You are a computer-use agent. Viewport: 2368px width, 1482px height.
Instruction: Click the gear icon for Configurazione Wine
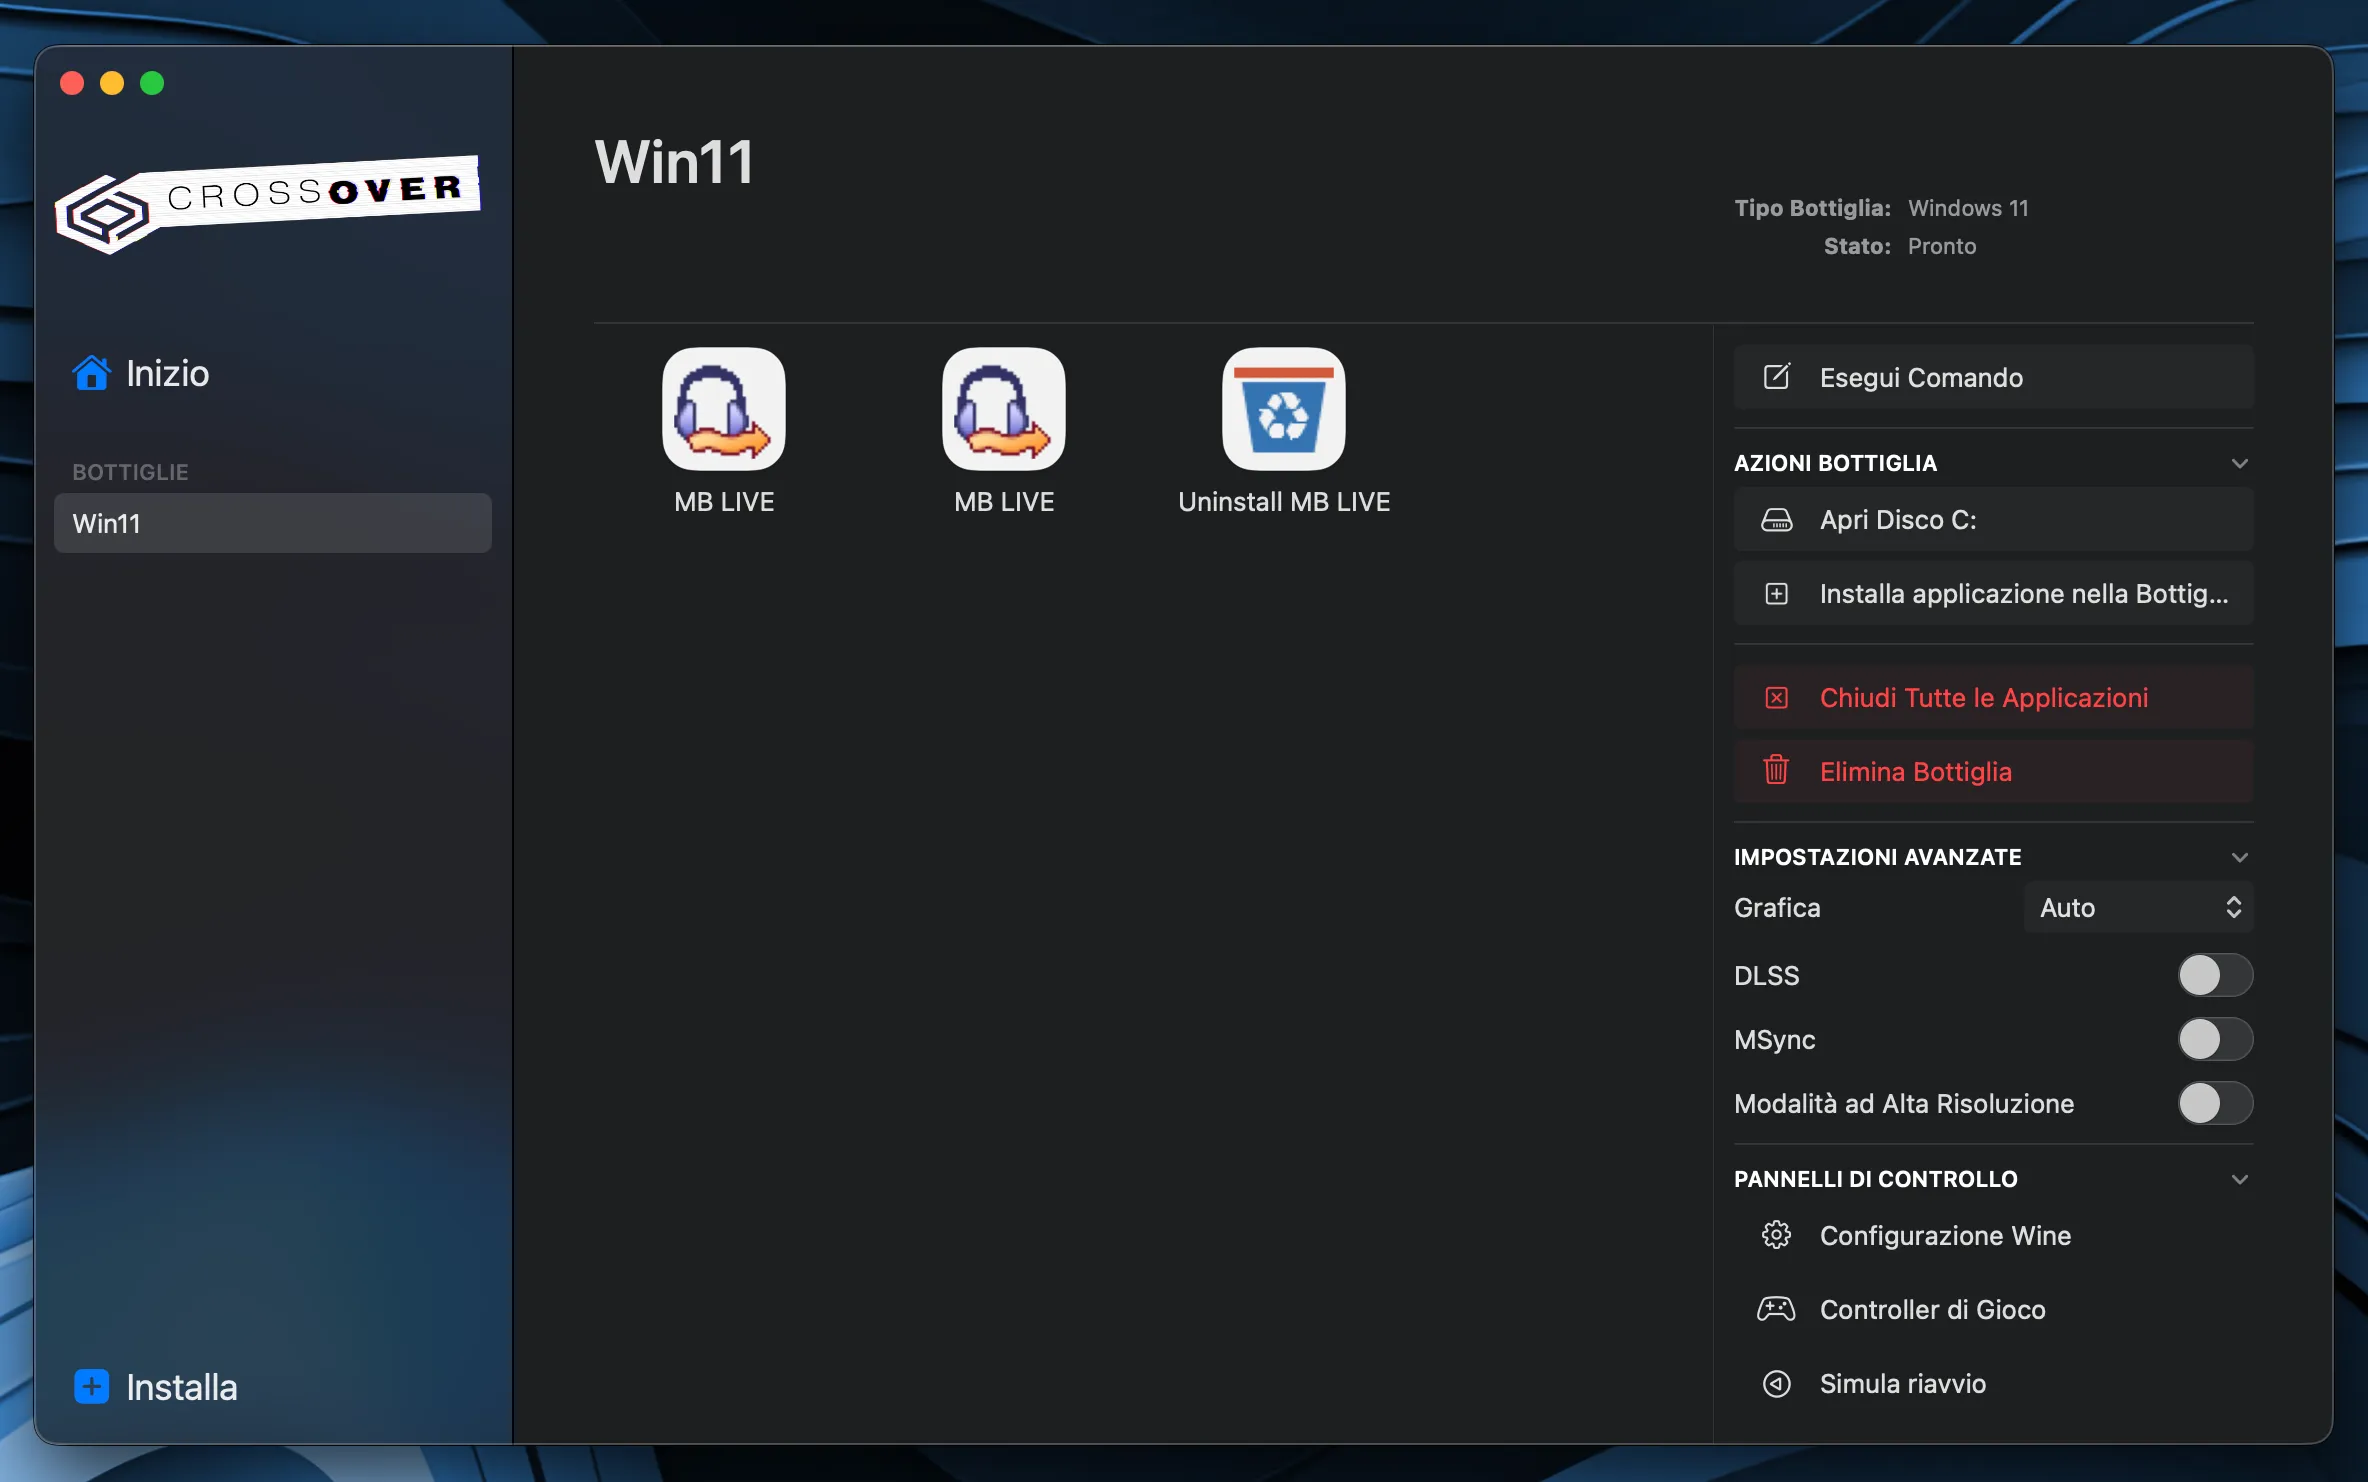1777,1235
